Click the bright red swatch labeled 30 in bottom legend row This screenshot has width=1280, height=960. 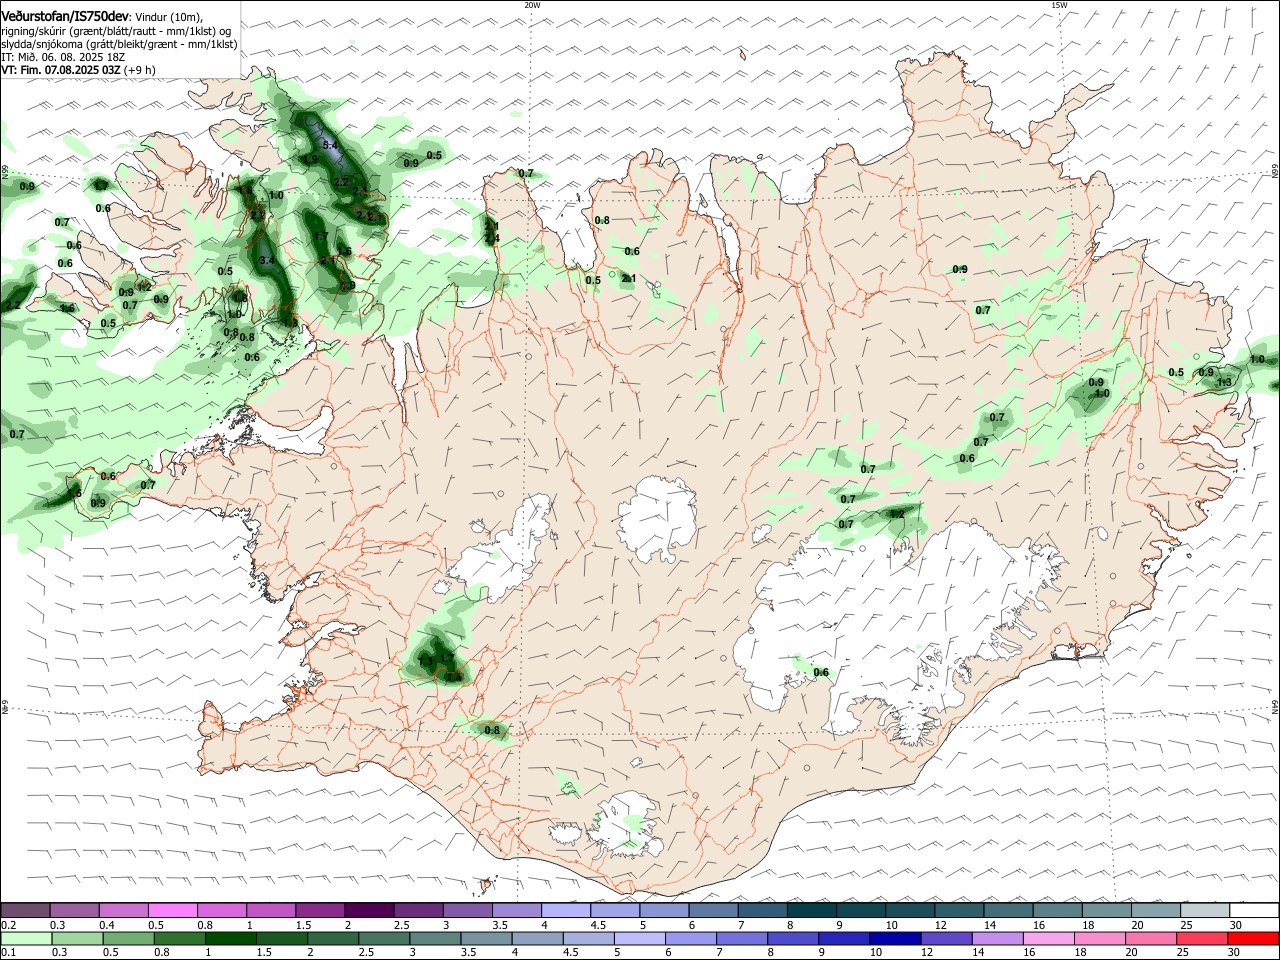tap(1254, 938)
